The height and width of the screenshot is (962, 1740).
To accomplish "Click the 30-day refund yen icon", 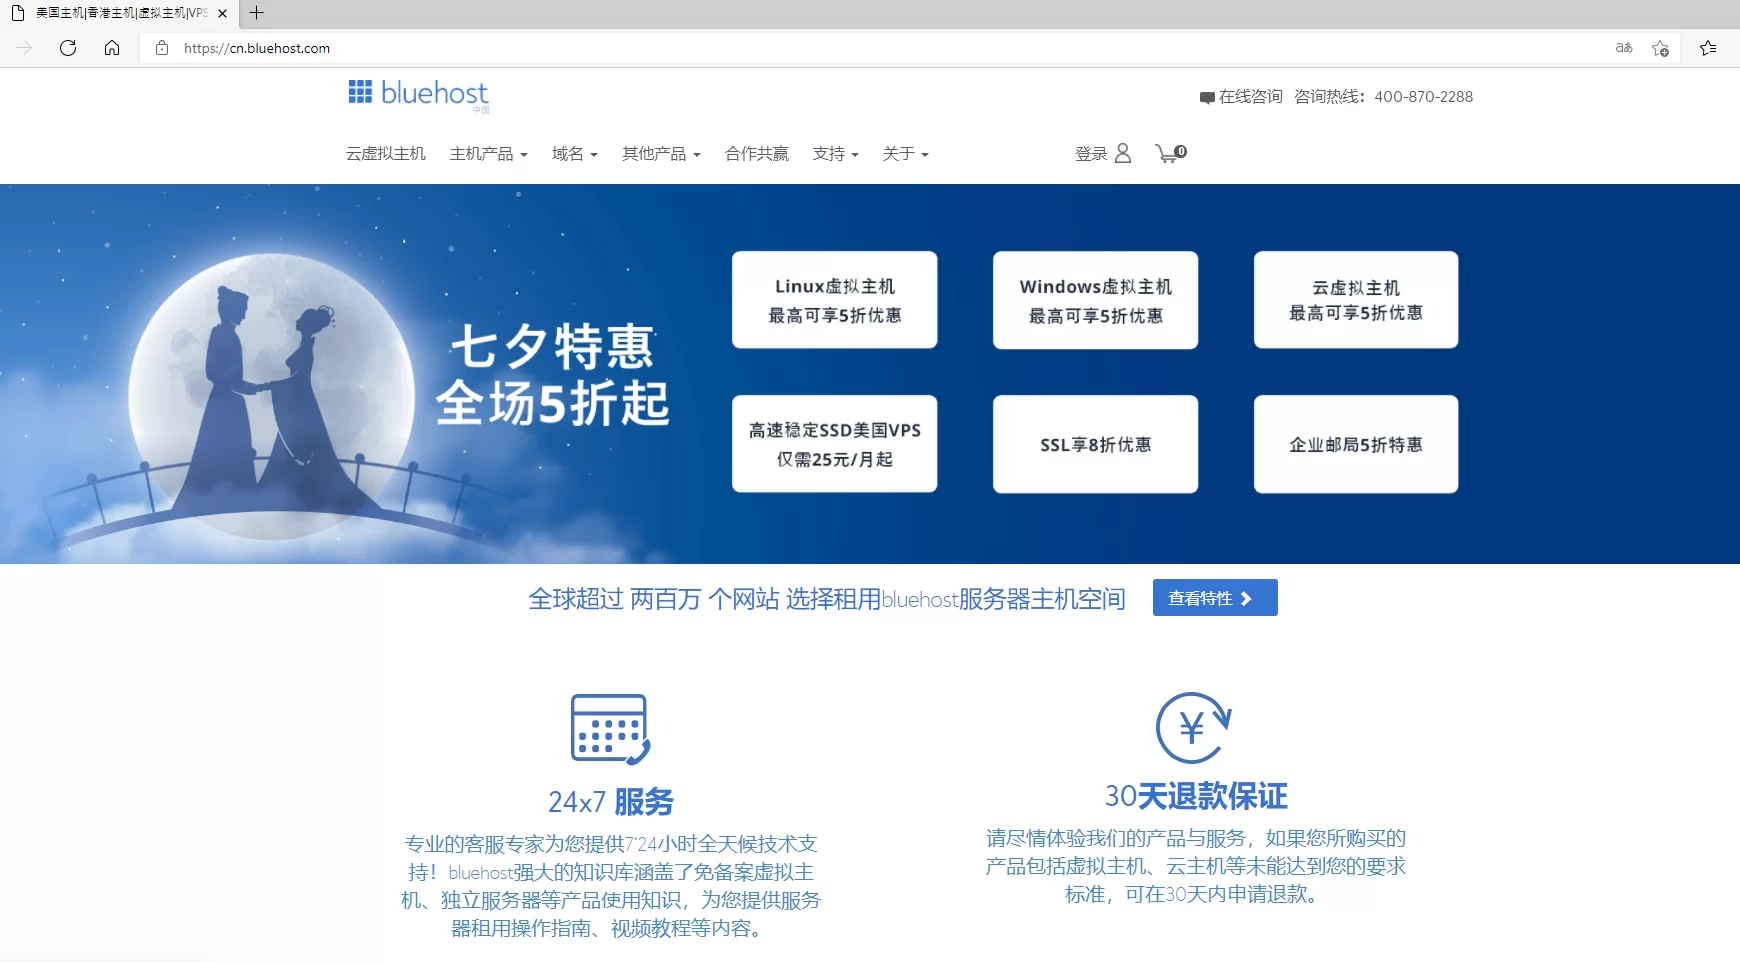I will 1194,728.
